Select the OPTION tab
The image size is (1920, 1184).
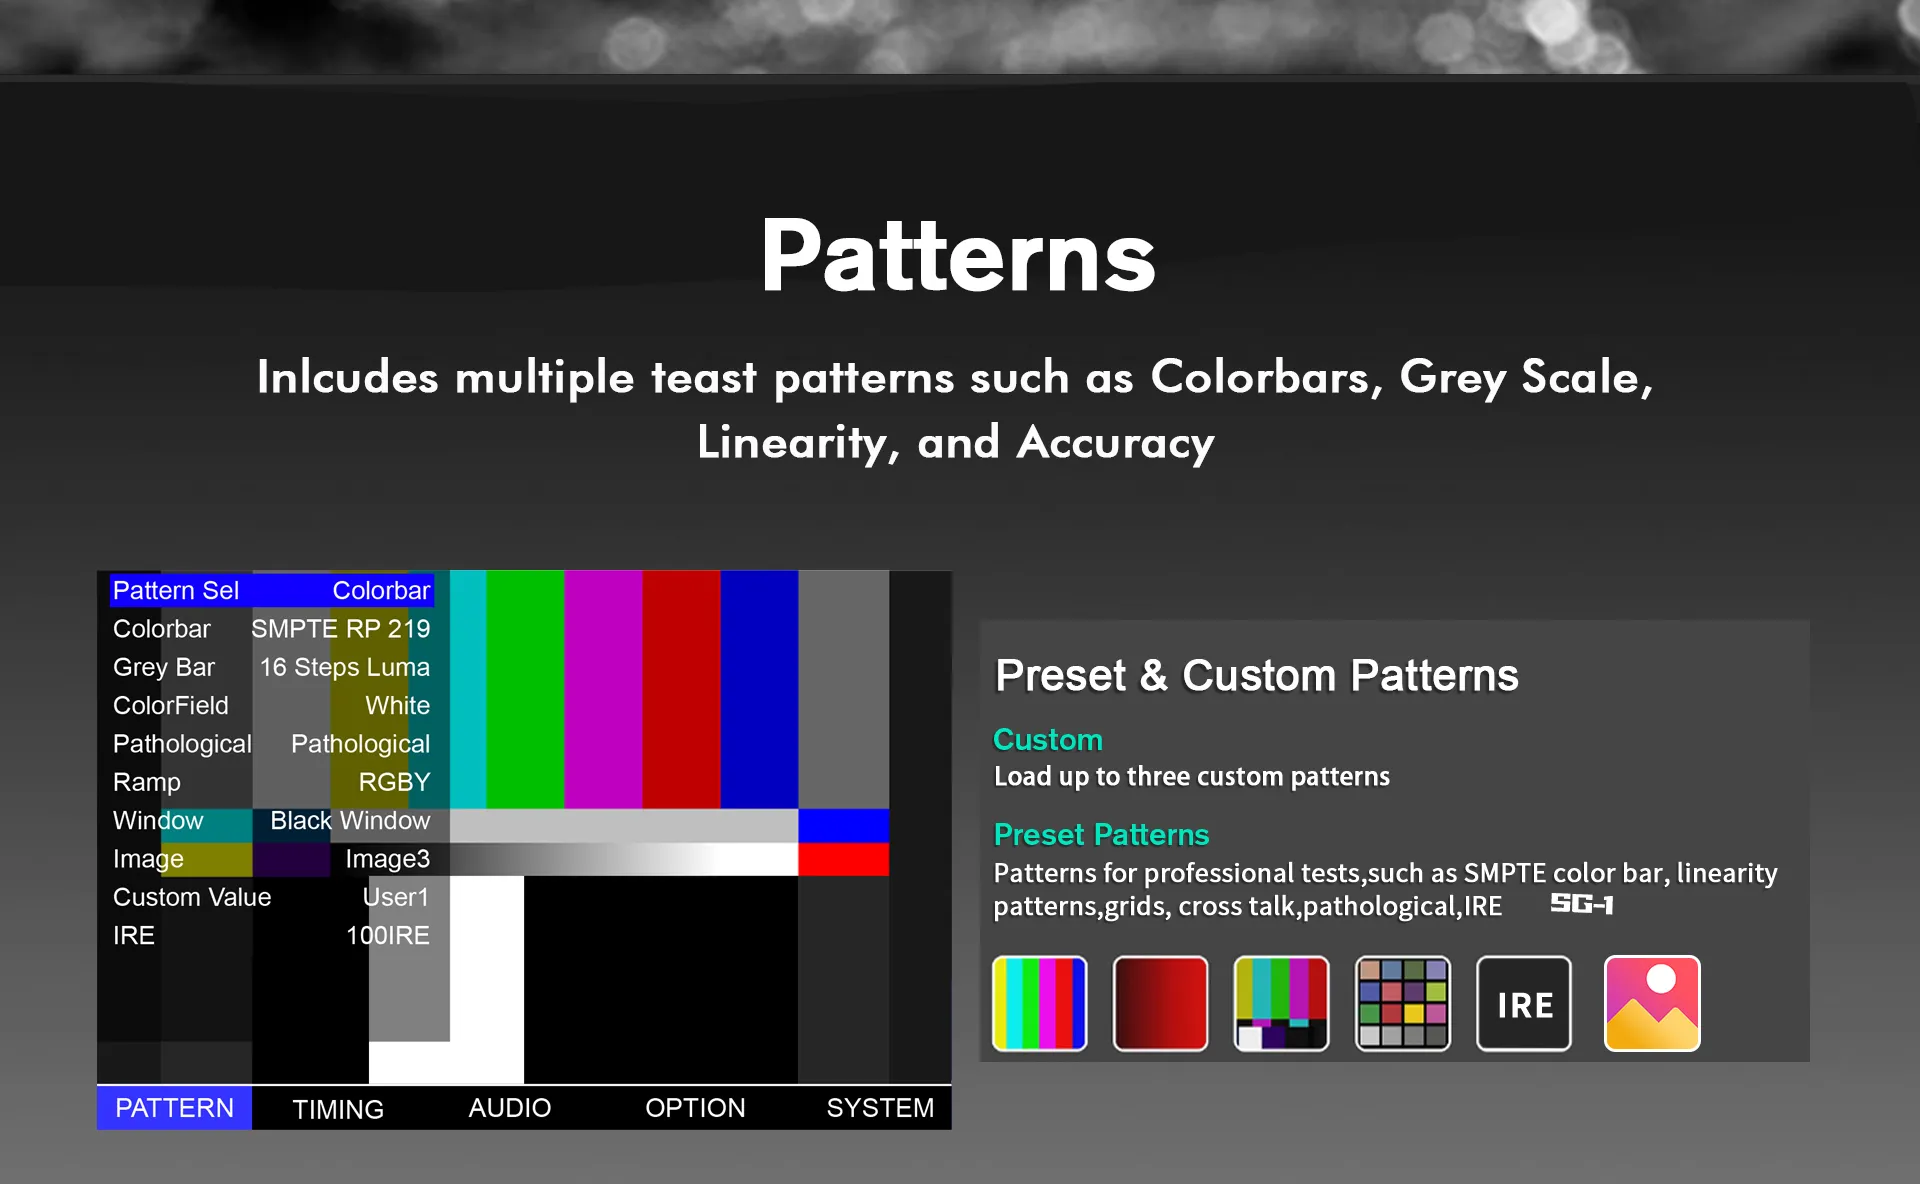pyautogui.click(x=695, y=1108)
